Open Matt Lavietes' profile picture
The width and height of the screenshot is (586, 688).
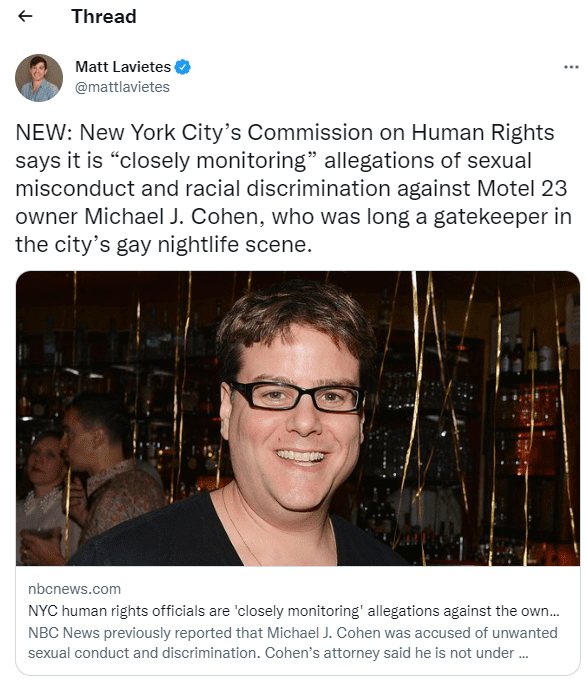click(x=39, y=78)
